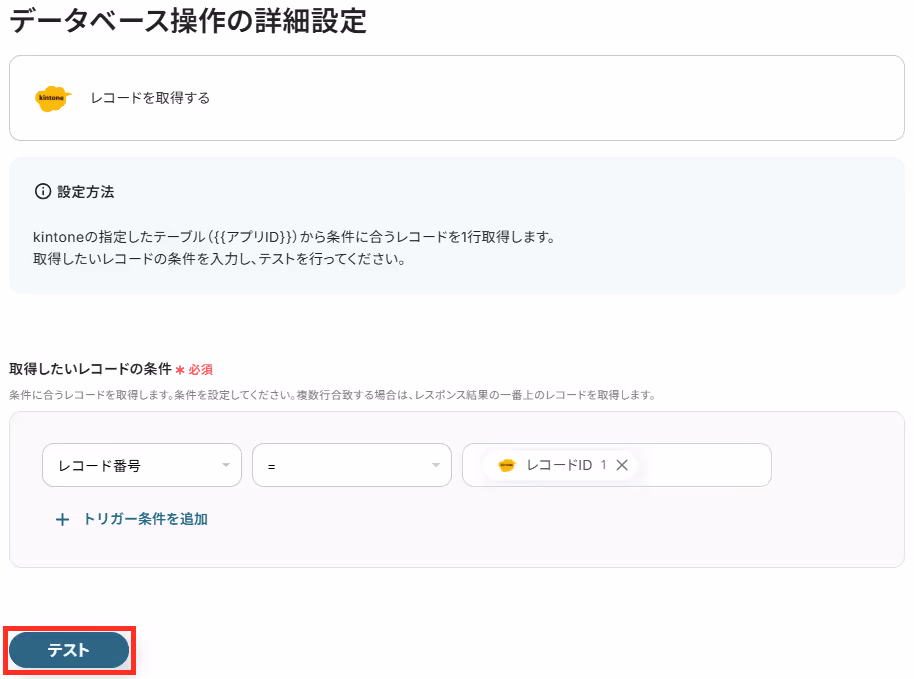Click the レコードを取得する action card
The image size is (914, 679).
tap(456, 98)
